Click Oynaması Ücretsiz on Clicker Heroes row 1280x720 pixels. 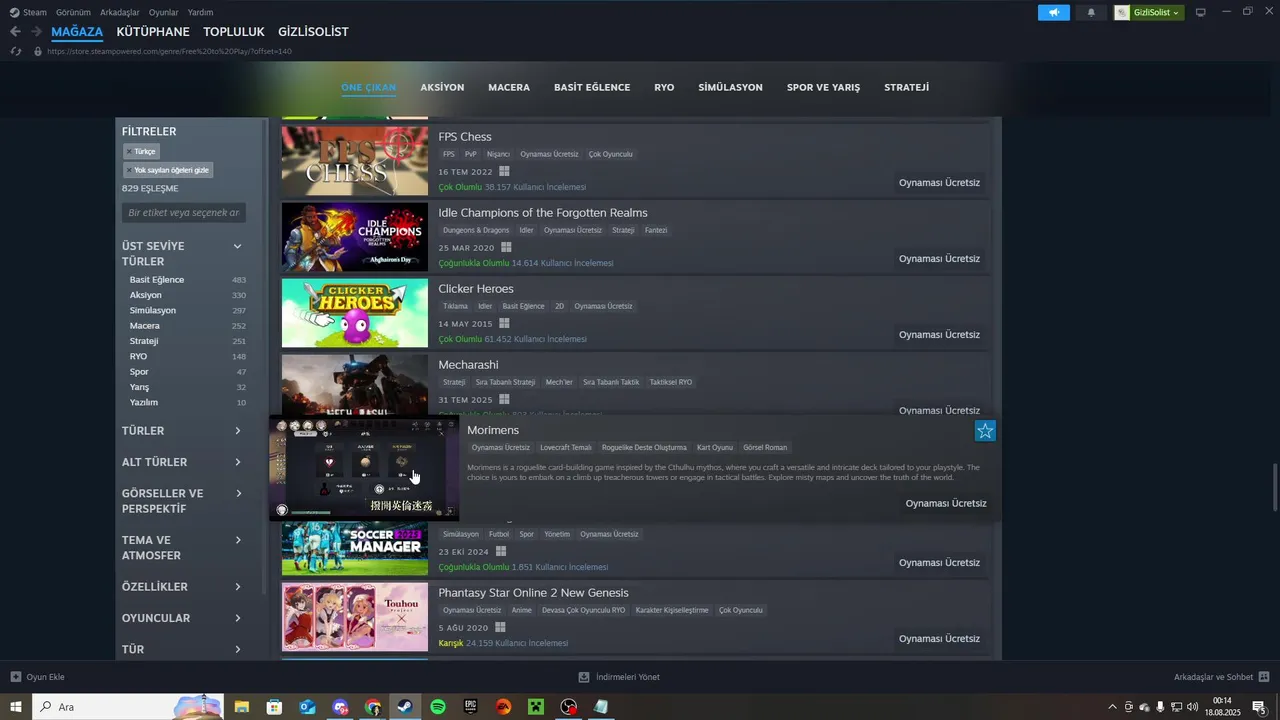pyautogui.click(x=939, y=335)
